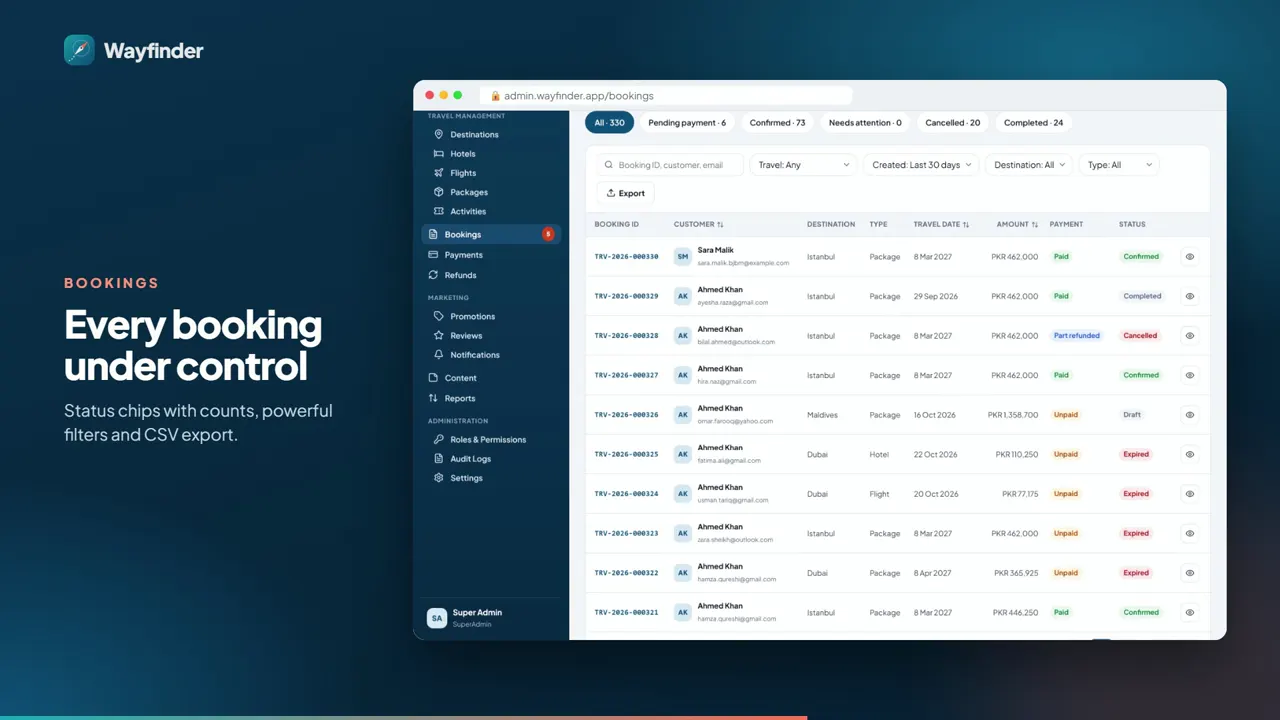
Task: Open the Super Admin profile at sidebar bottom
Action: click(490, 618)
